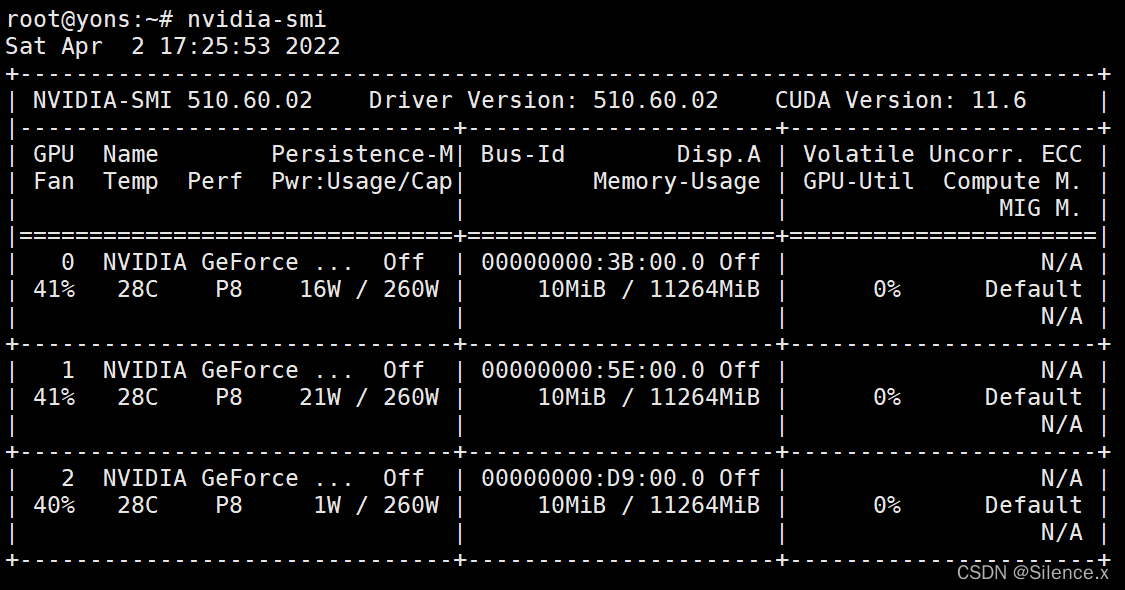Click 'Driver Version: 510.60.02' text
The image size is (1125, 590).
point(543,100)
